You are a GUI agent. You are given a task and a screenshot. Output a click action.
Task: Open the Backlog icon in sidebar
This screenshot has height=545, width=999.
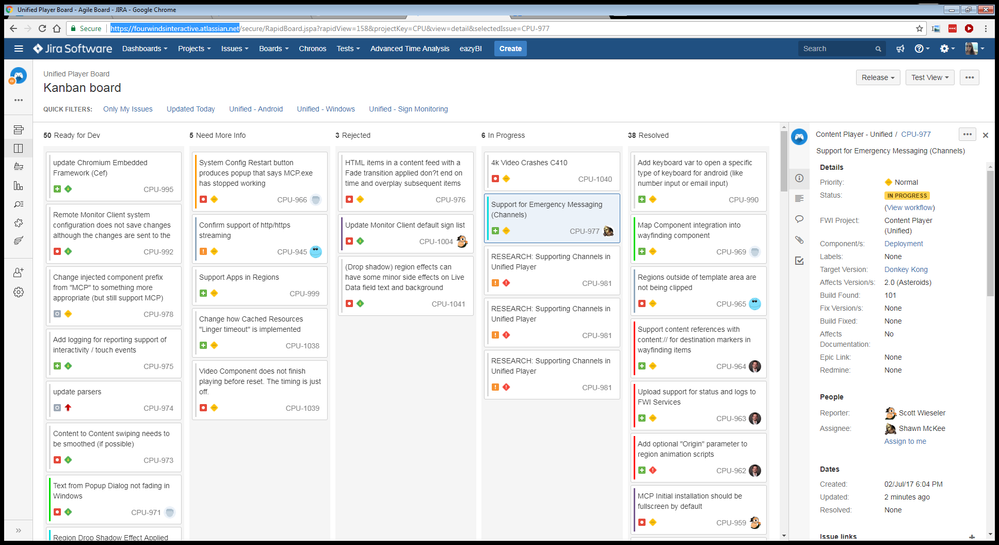18,129
